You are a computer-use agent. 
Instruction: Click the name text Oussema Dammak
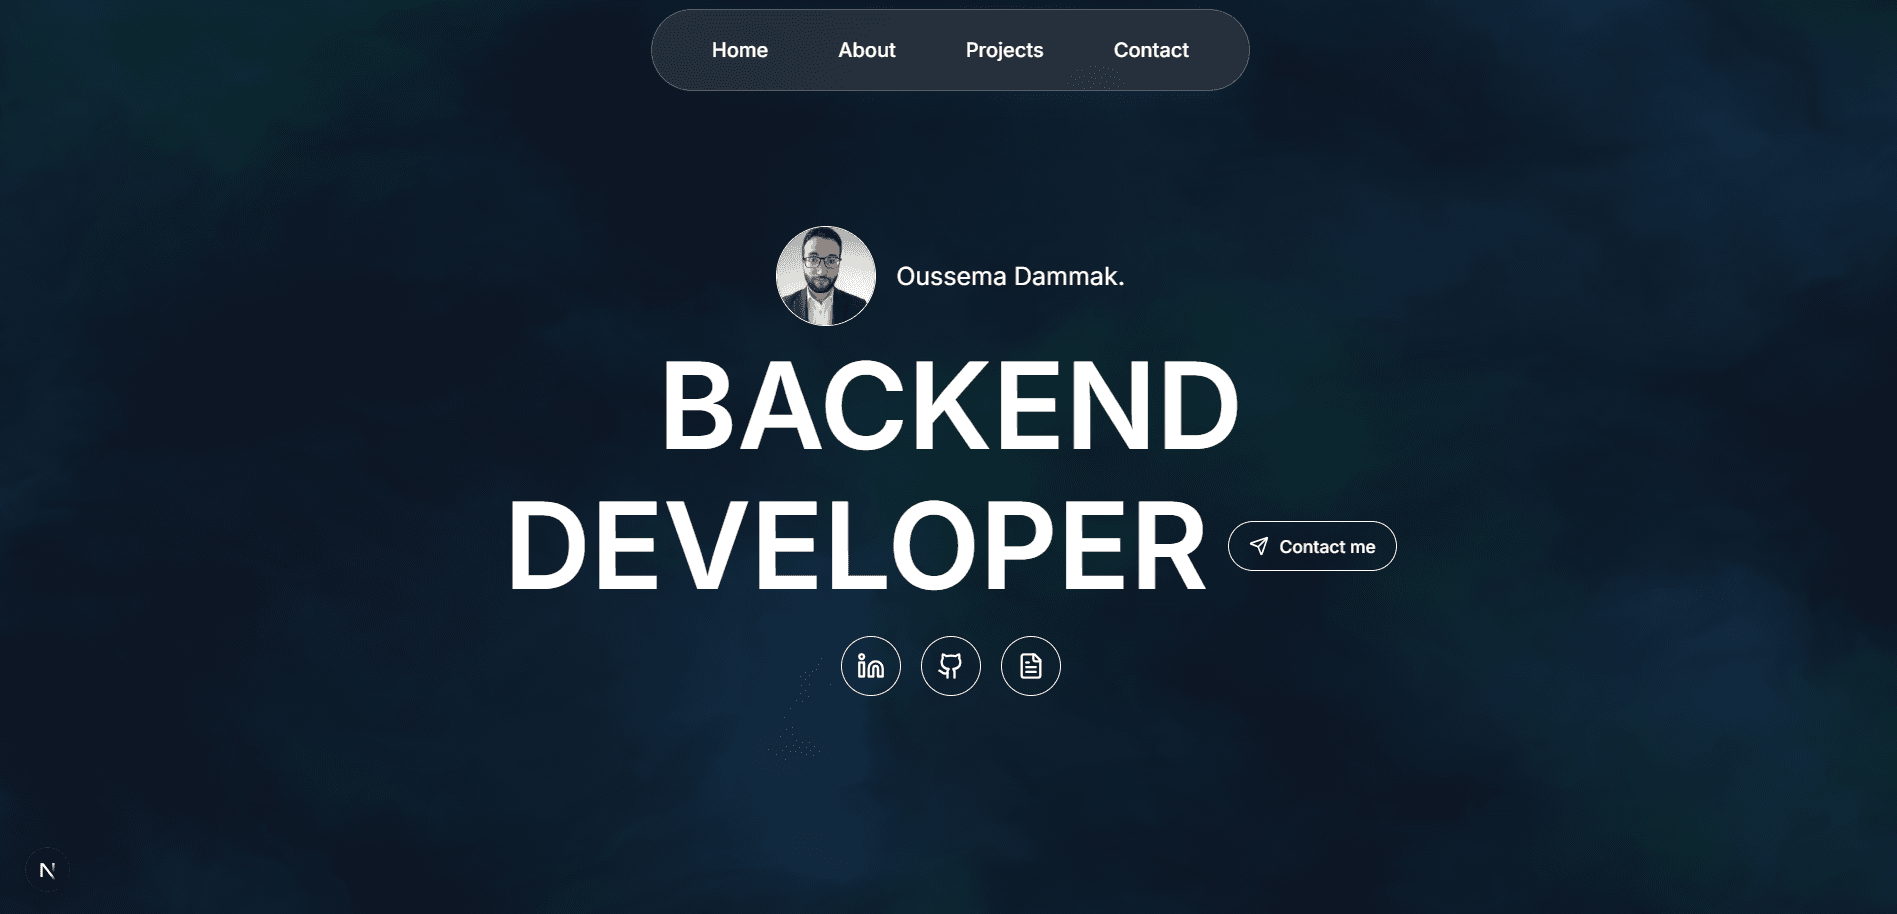[x=1010, y=276]
